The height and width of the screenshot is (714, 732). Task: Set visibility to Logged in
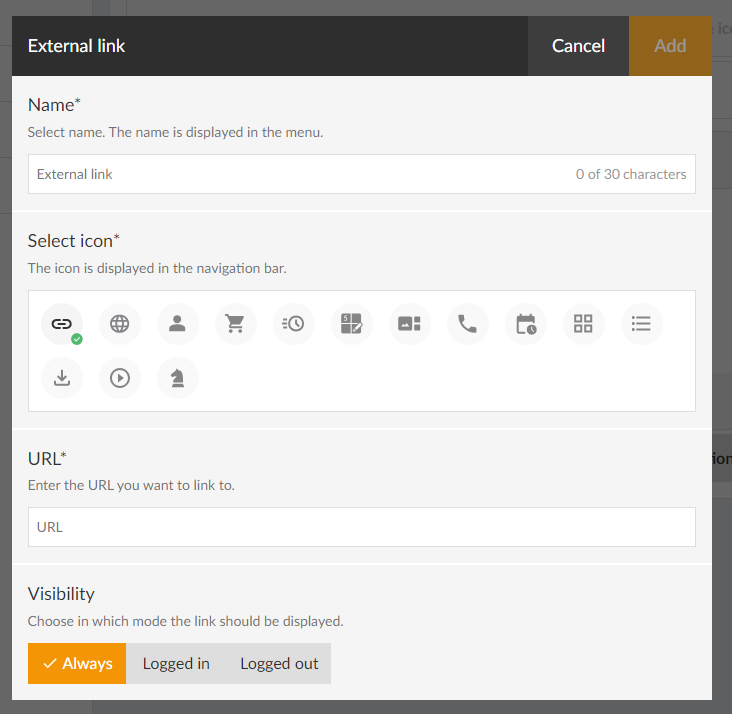click(x=176, y=664)
